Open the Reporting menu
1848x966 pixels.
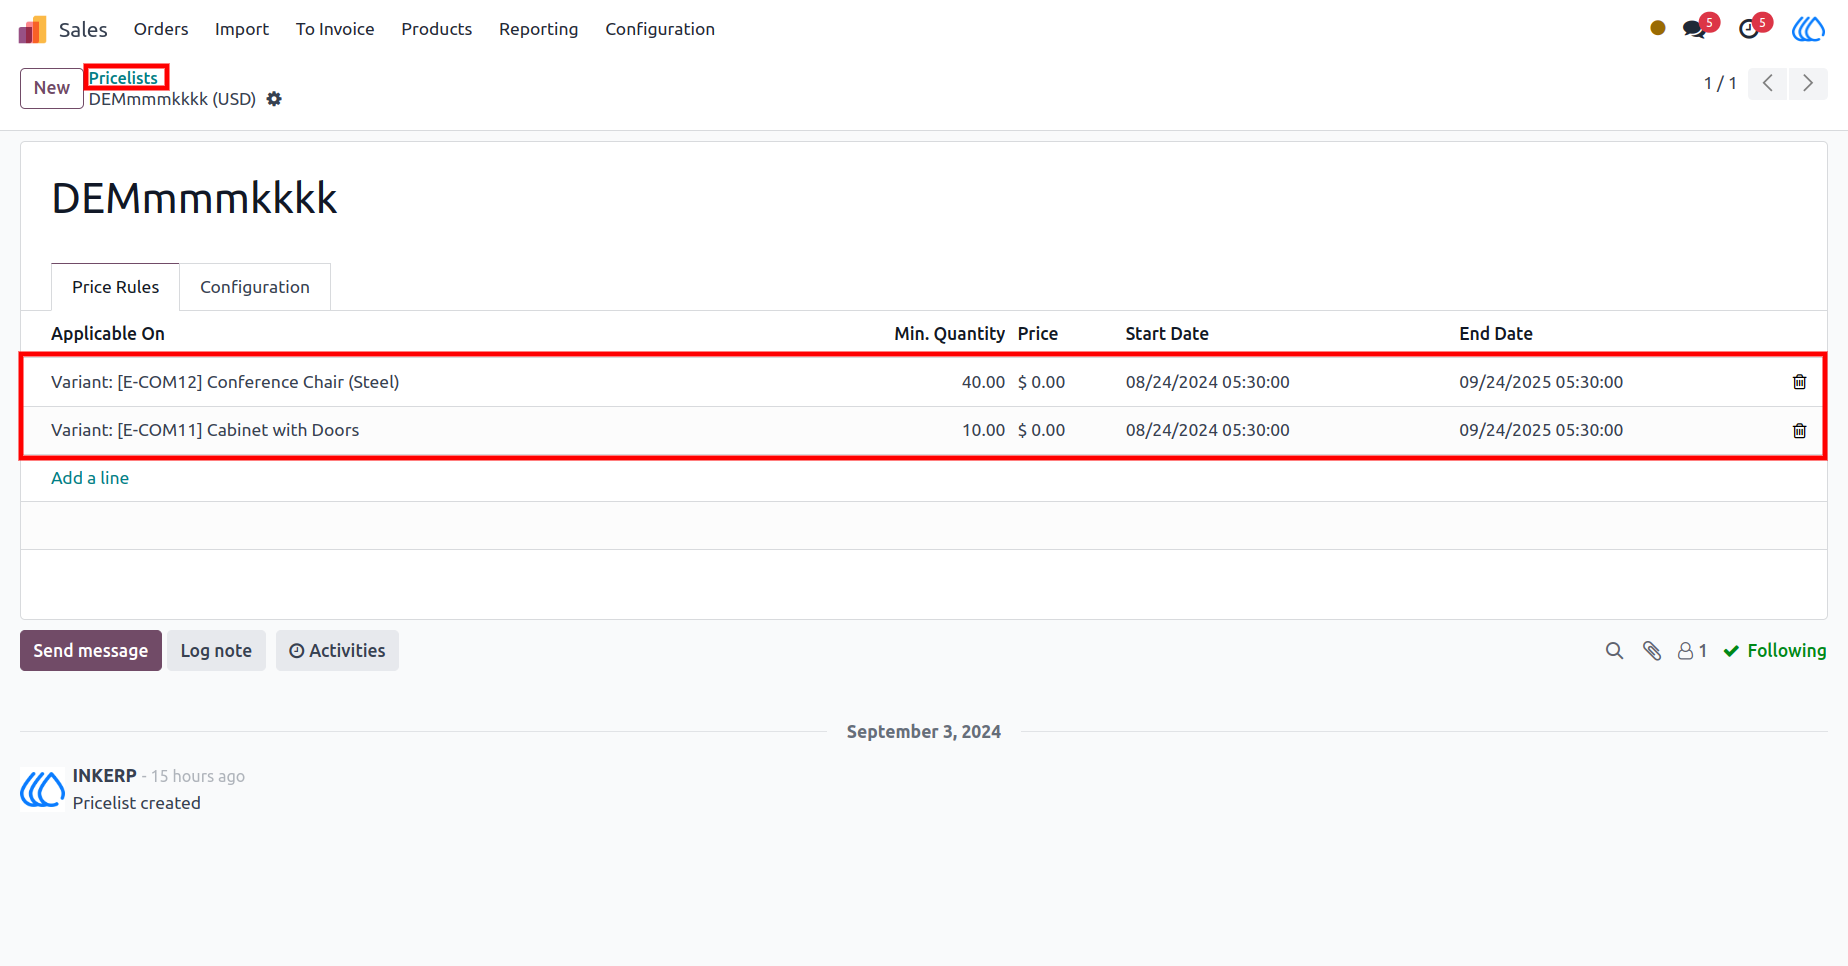tap(539, 29)
